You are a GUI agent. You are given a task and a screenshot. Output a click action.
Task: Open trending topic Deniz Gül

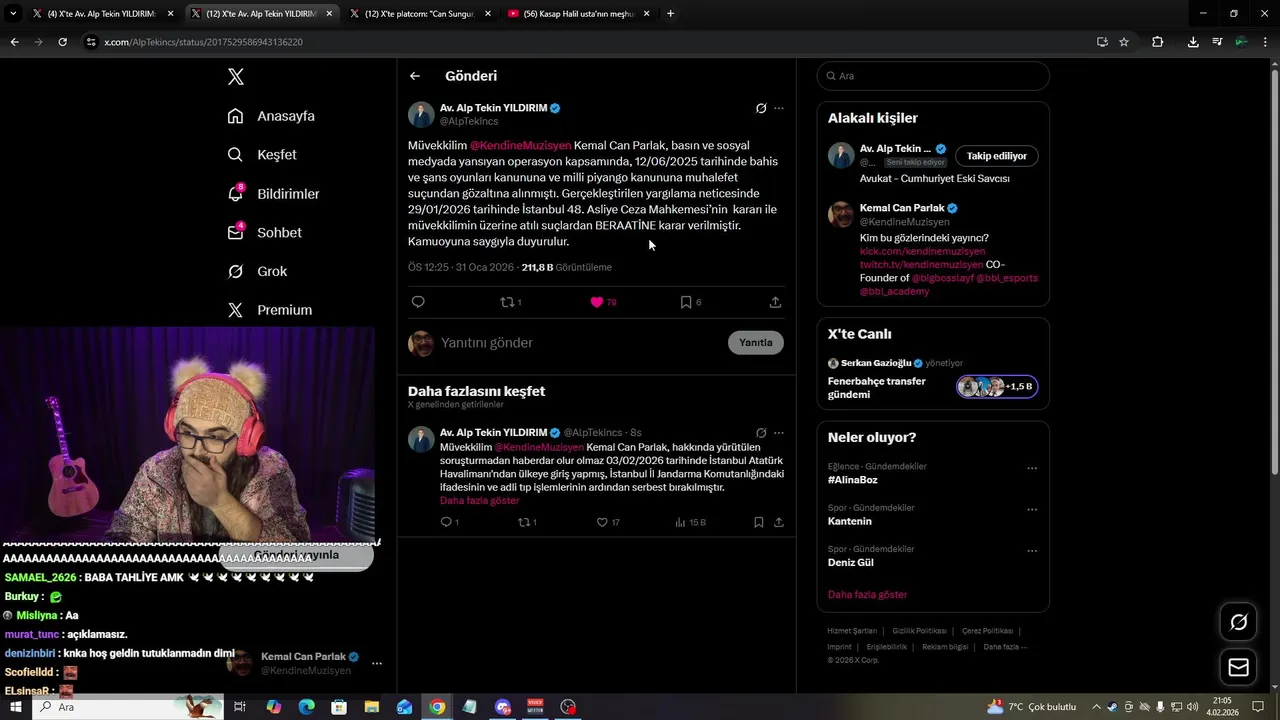851,563
